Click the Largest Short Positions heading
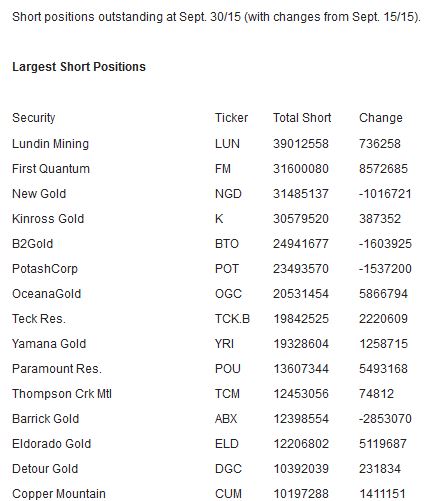Image resolution: width=426 pixels, height=501 pixels. (79, 67)
